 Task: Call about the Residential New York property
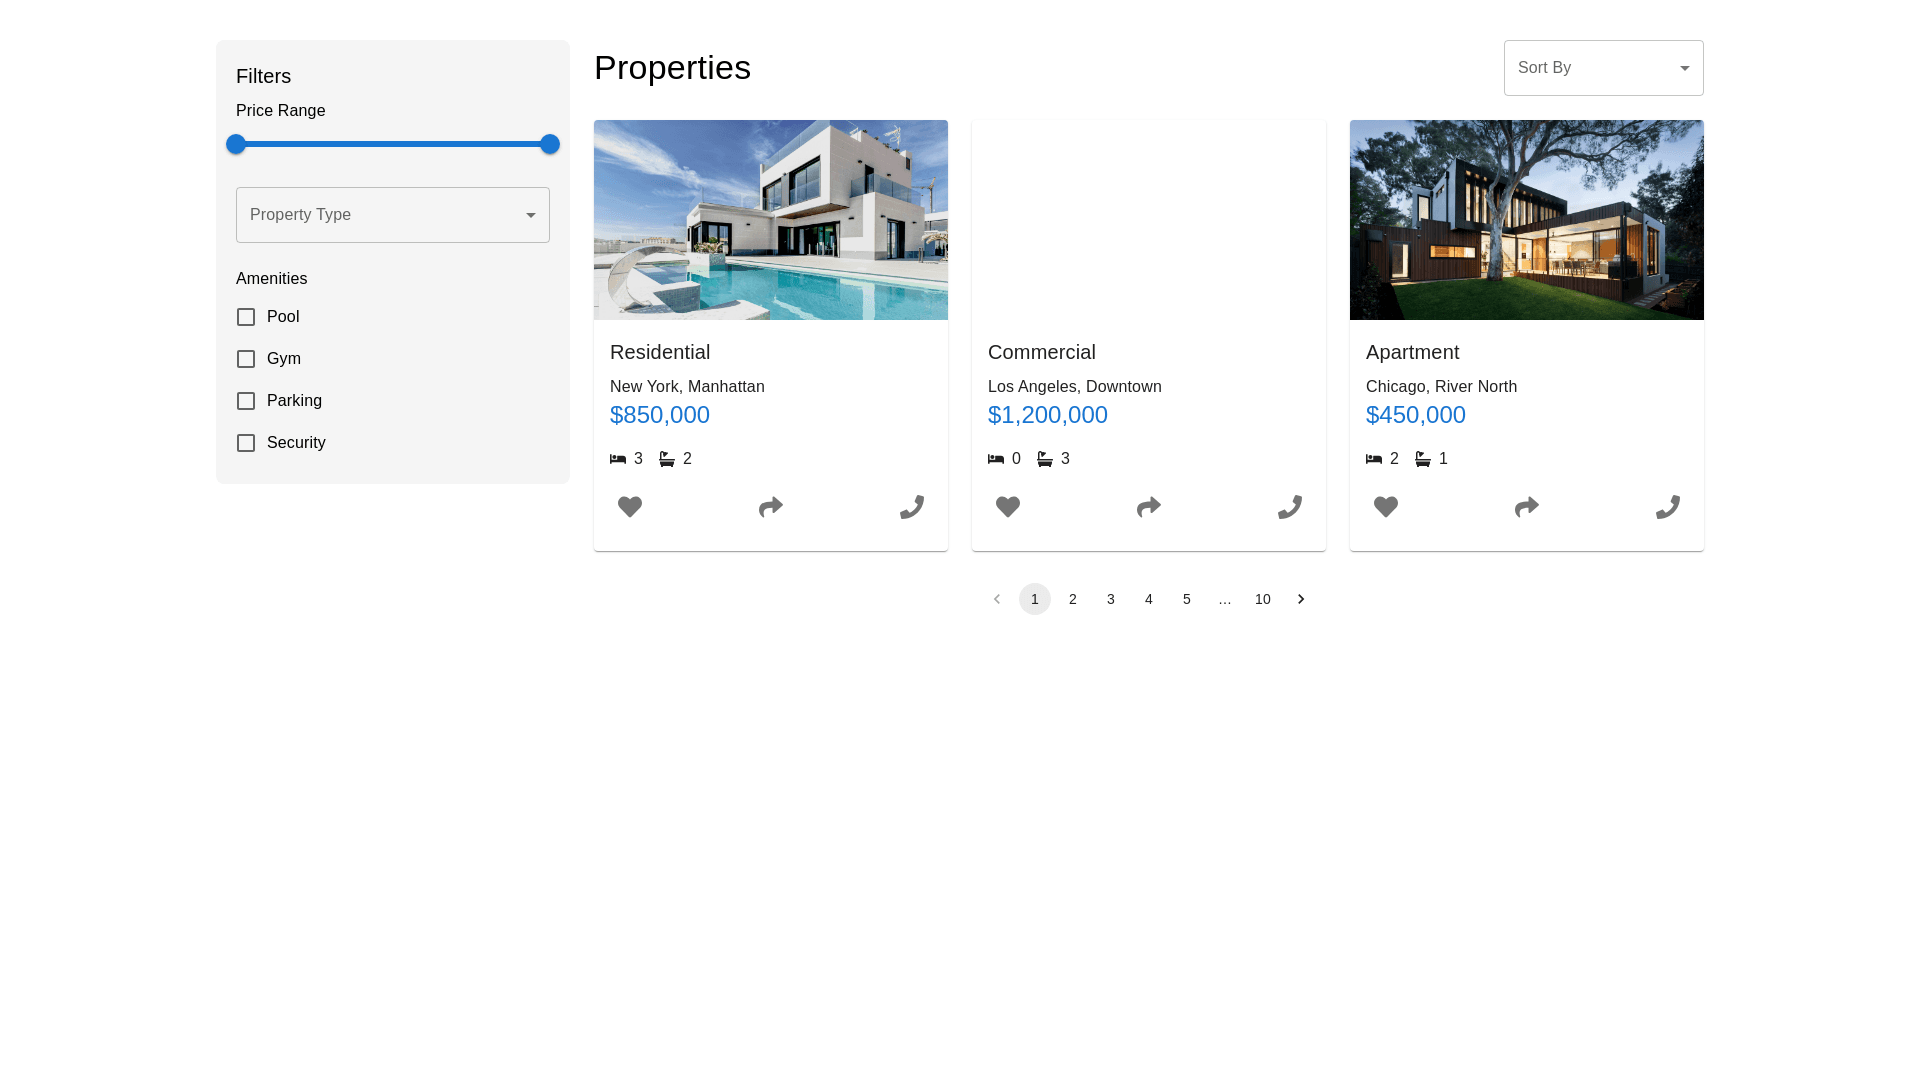coord(912,507)
